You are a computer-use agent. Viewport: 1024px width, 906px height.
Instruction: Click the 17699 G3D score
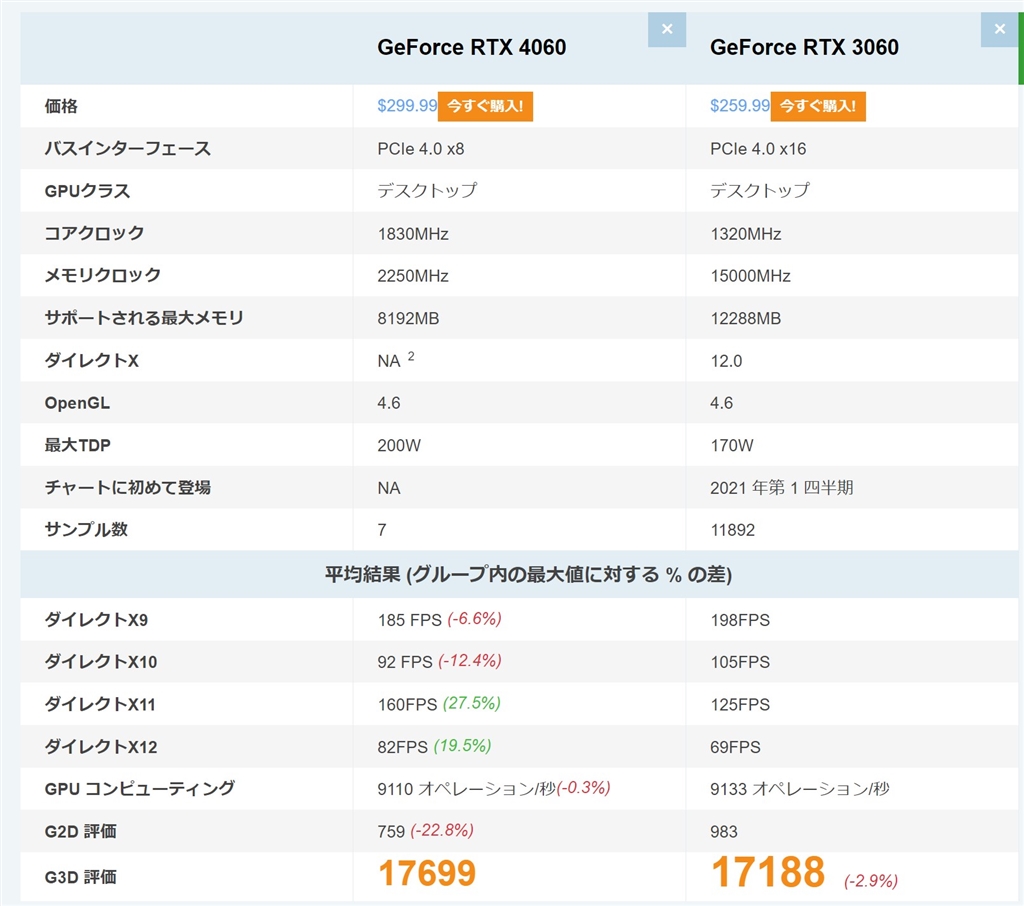[x=427, y=873]
